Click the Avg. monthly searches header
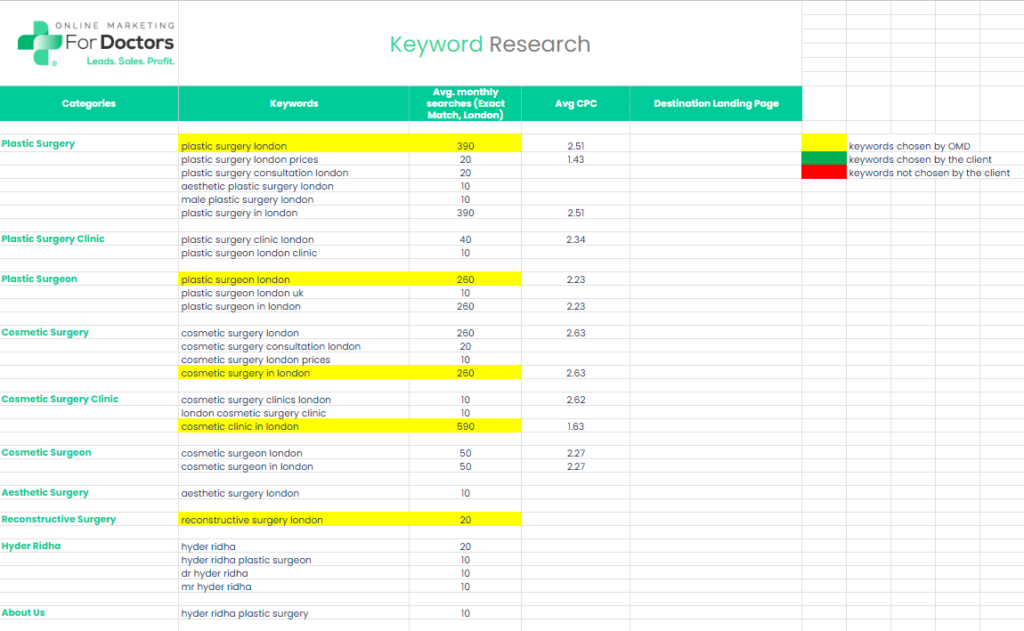 [466, 103]
